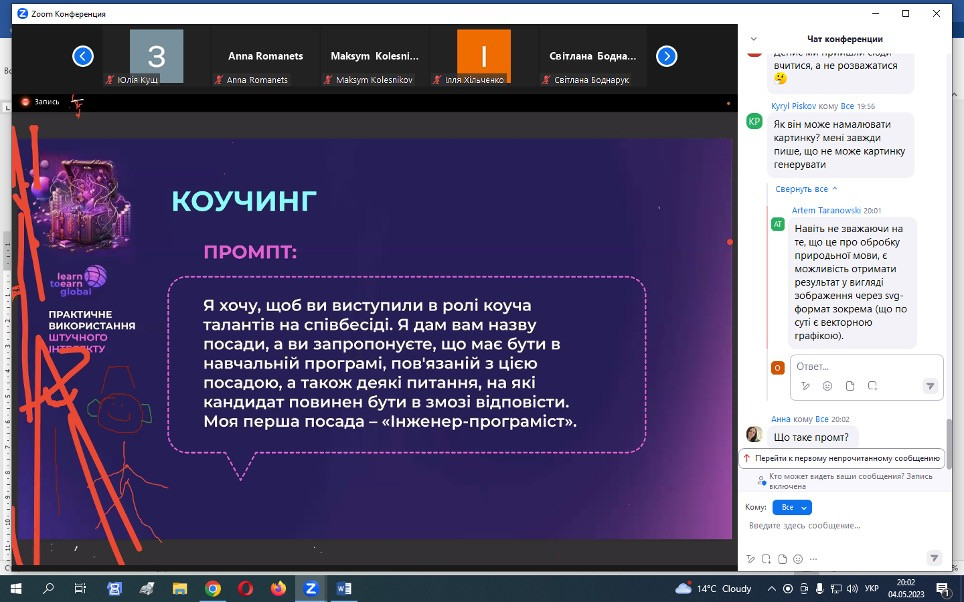
Task: Select Ілля Хільченко participant tile
Action: pos(484,57)
